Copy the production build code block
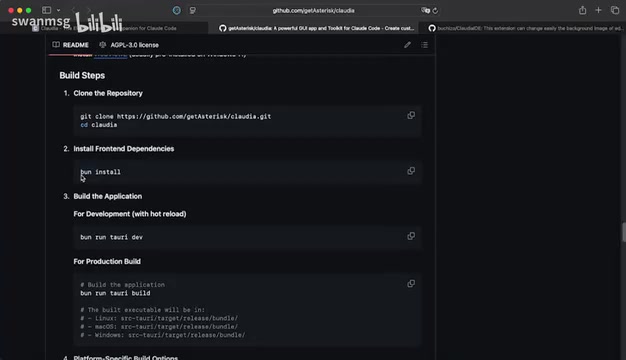 click(411, 283)
